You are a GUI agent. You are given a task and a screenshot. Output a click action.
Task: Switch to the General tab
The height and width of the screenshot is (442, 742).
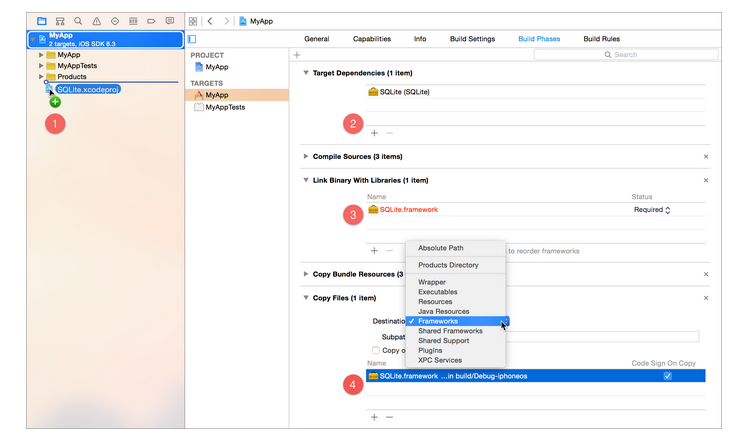[x=317, y=39]
